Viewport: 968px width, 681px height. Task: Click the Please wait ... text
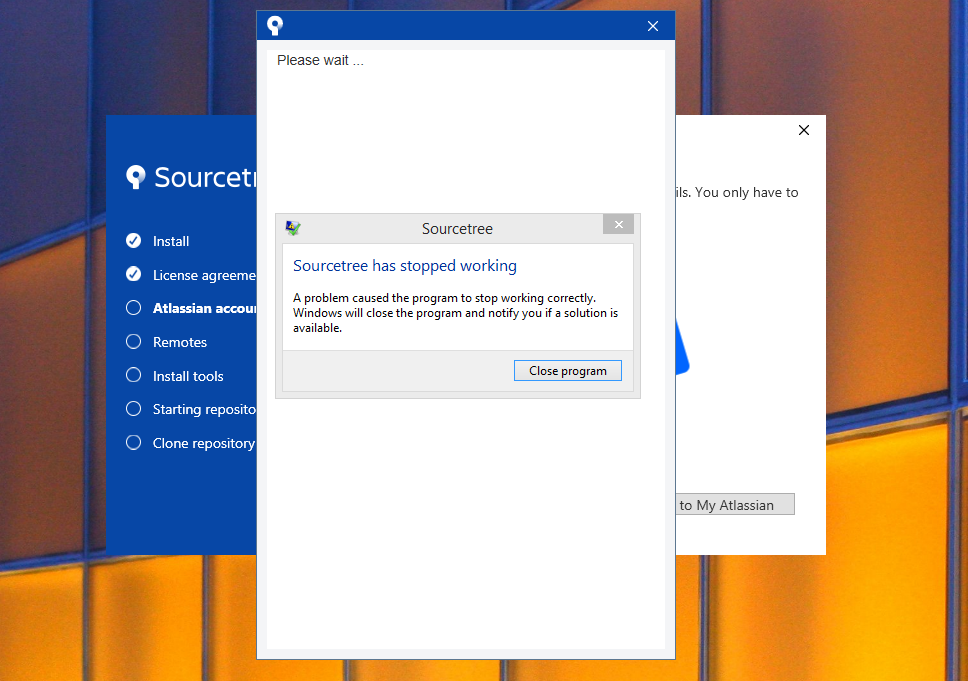tap(320, 61)
